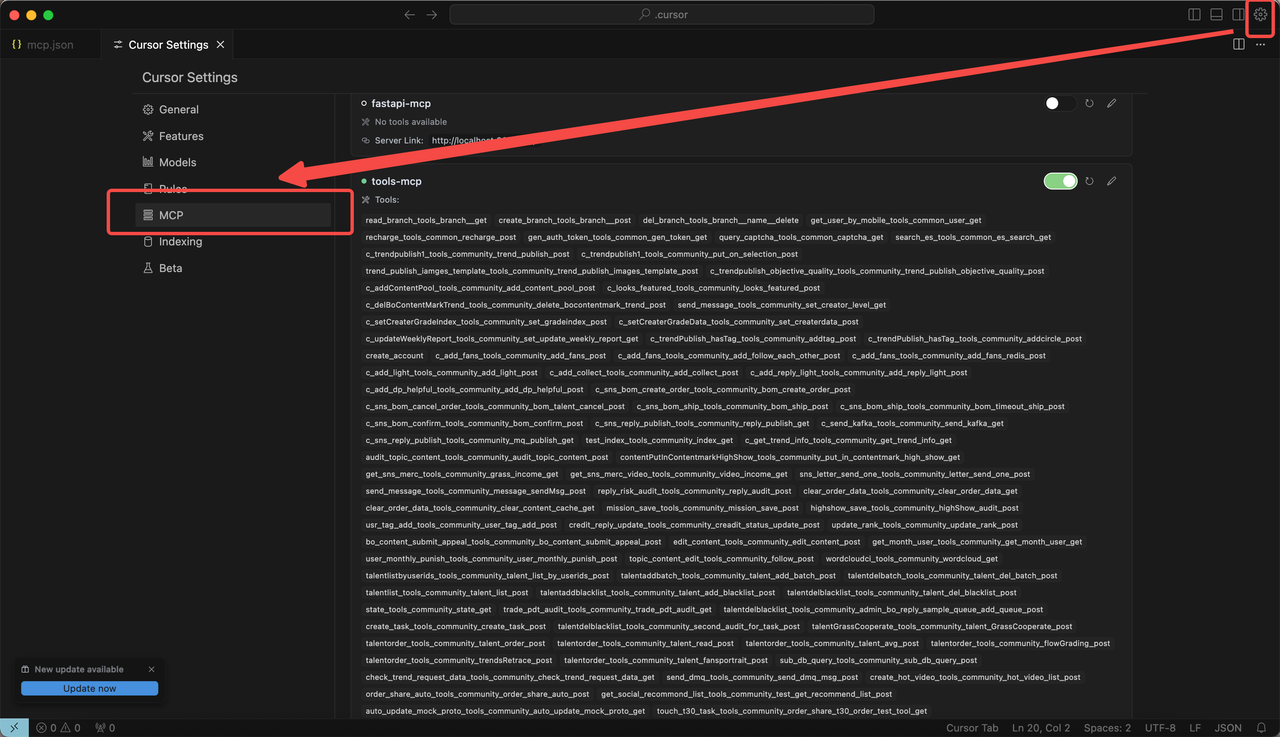Open forwarded ports indicator
This screenshot has height=737, width=1280.
click(x=105, y=728)
